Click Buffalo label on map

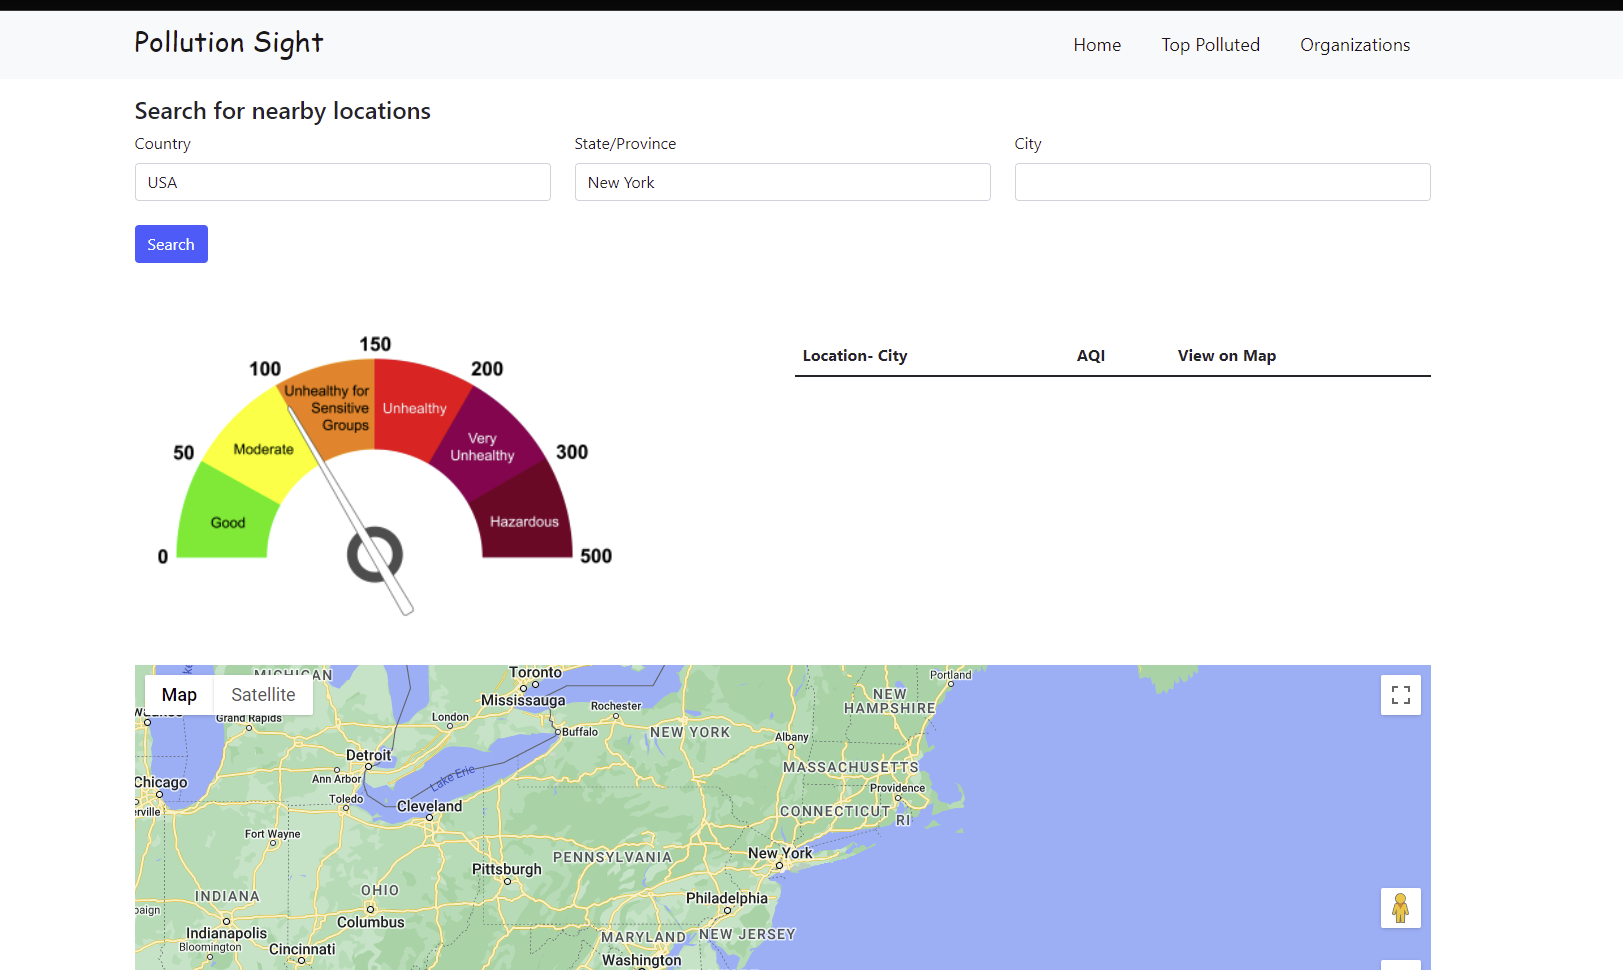point(580,732)
